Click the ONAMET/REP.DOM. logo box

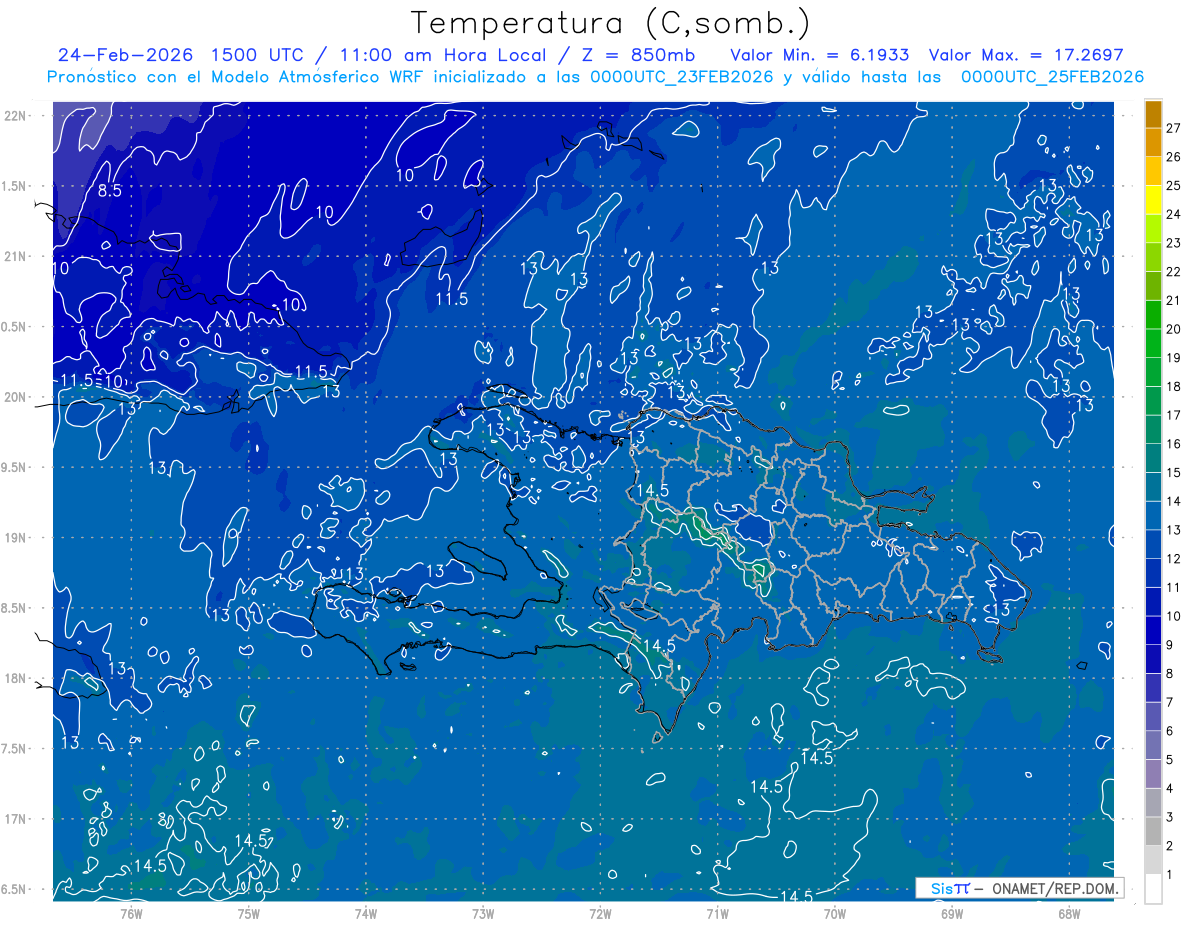point(1019,888)
